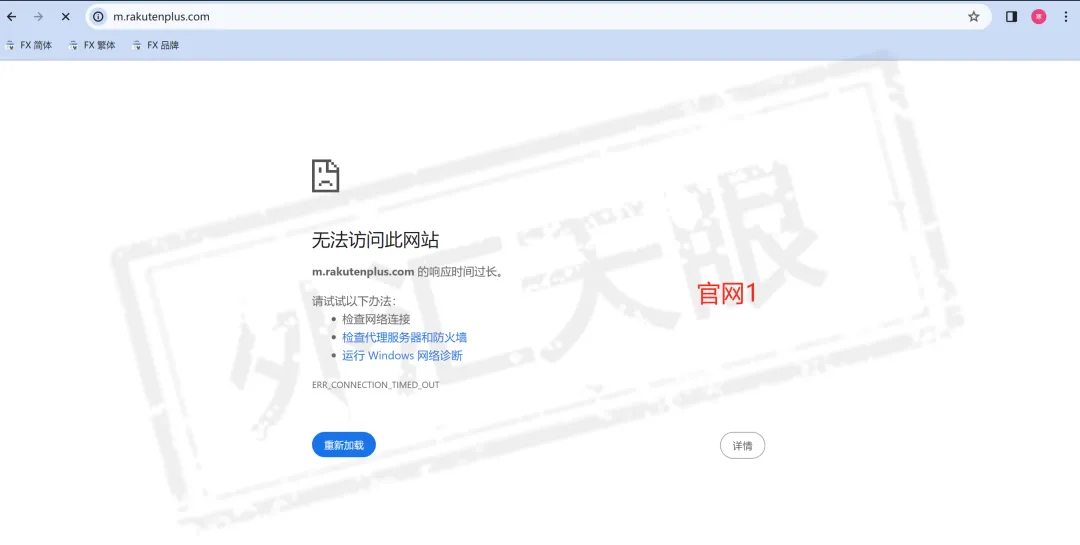Open the FX 品牌 bookmark

(x=156, y=45)
